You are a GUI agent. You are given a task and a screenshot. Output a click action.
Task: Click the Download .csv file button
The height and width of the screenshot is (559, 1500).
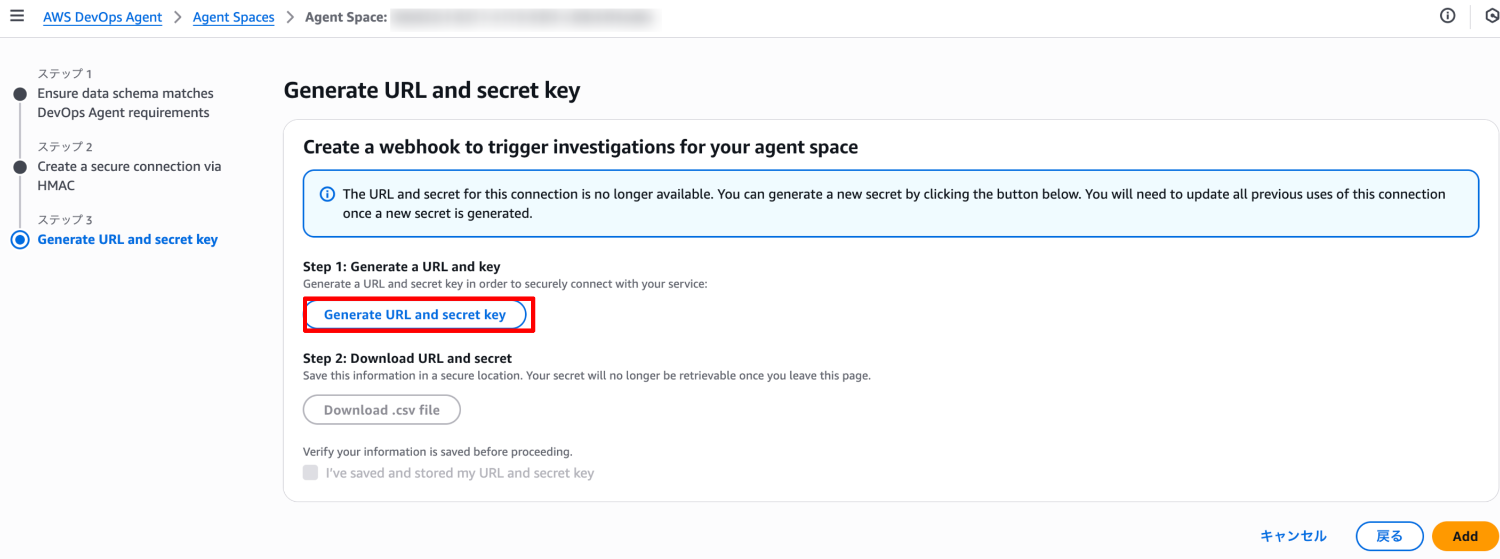(x=382, y=410)
